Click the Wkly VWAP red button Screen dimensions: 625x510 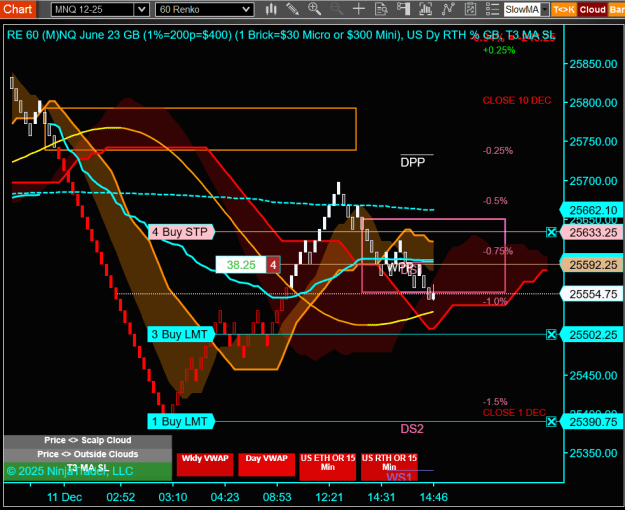[x=205, y=465]
